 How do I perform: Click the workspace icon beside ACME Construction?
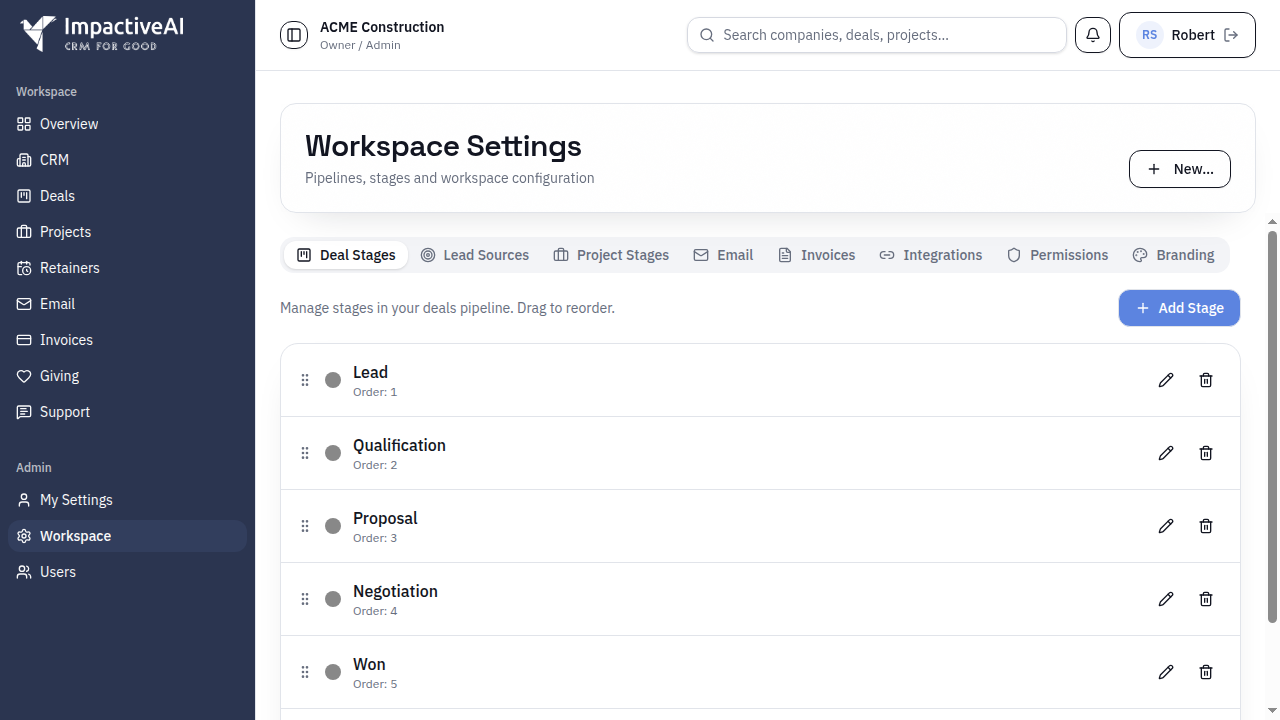click(x=293, y=34)
